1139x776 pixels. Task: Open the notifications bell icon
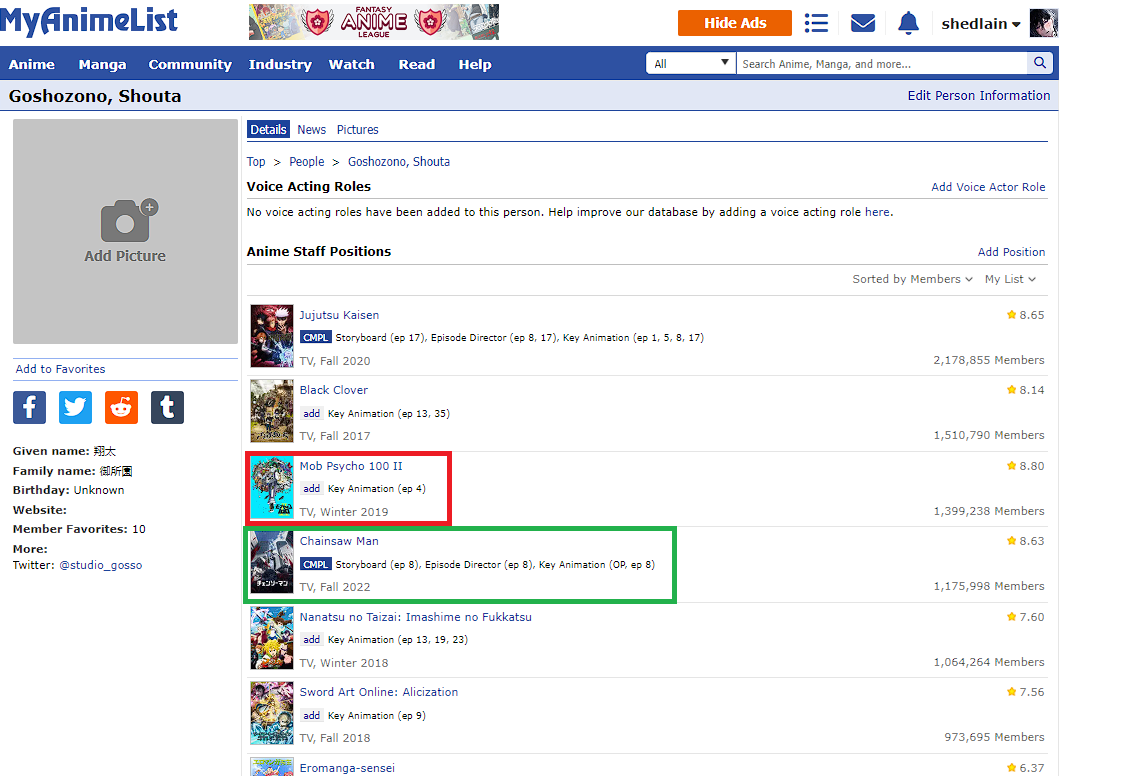pos(908,23)
